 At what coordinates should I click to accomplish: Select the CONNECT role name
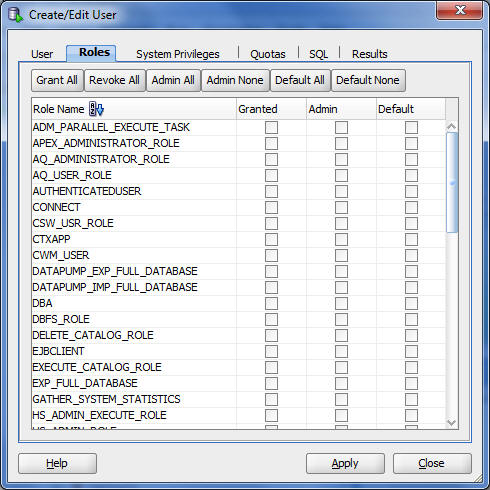tap(56, 207)
